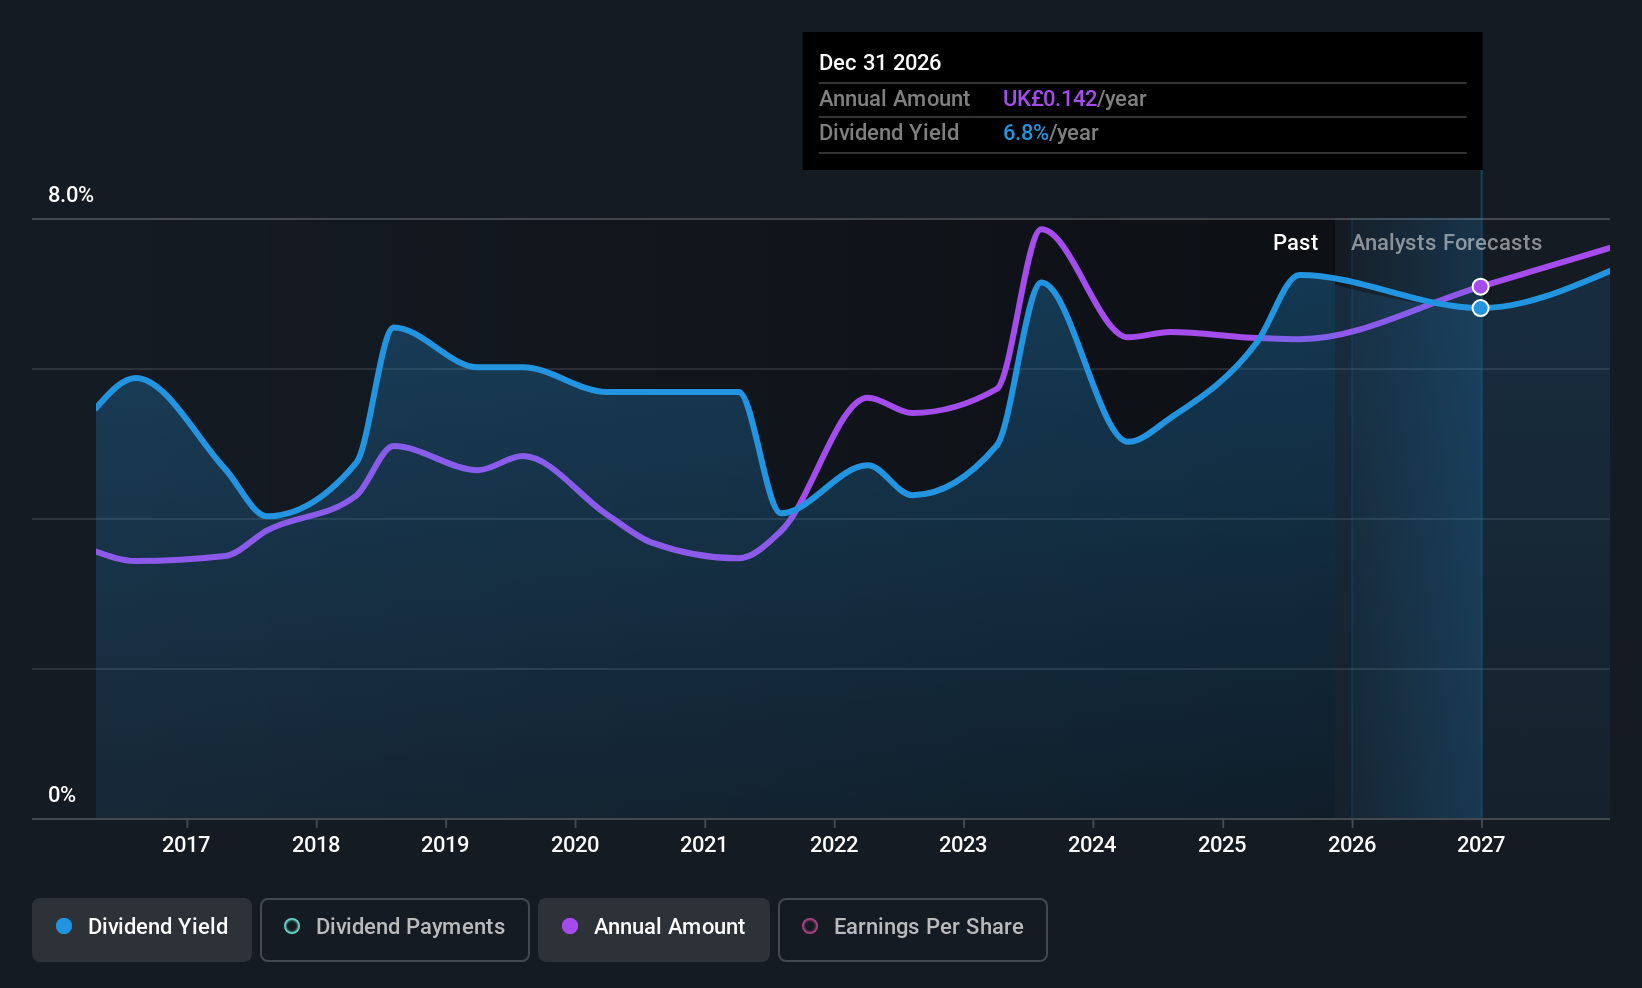Viewport: 1642px width, 988px height.
Task: Click the 2026 x-axis year label
Action: pos(1352,845)
